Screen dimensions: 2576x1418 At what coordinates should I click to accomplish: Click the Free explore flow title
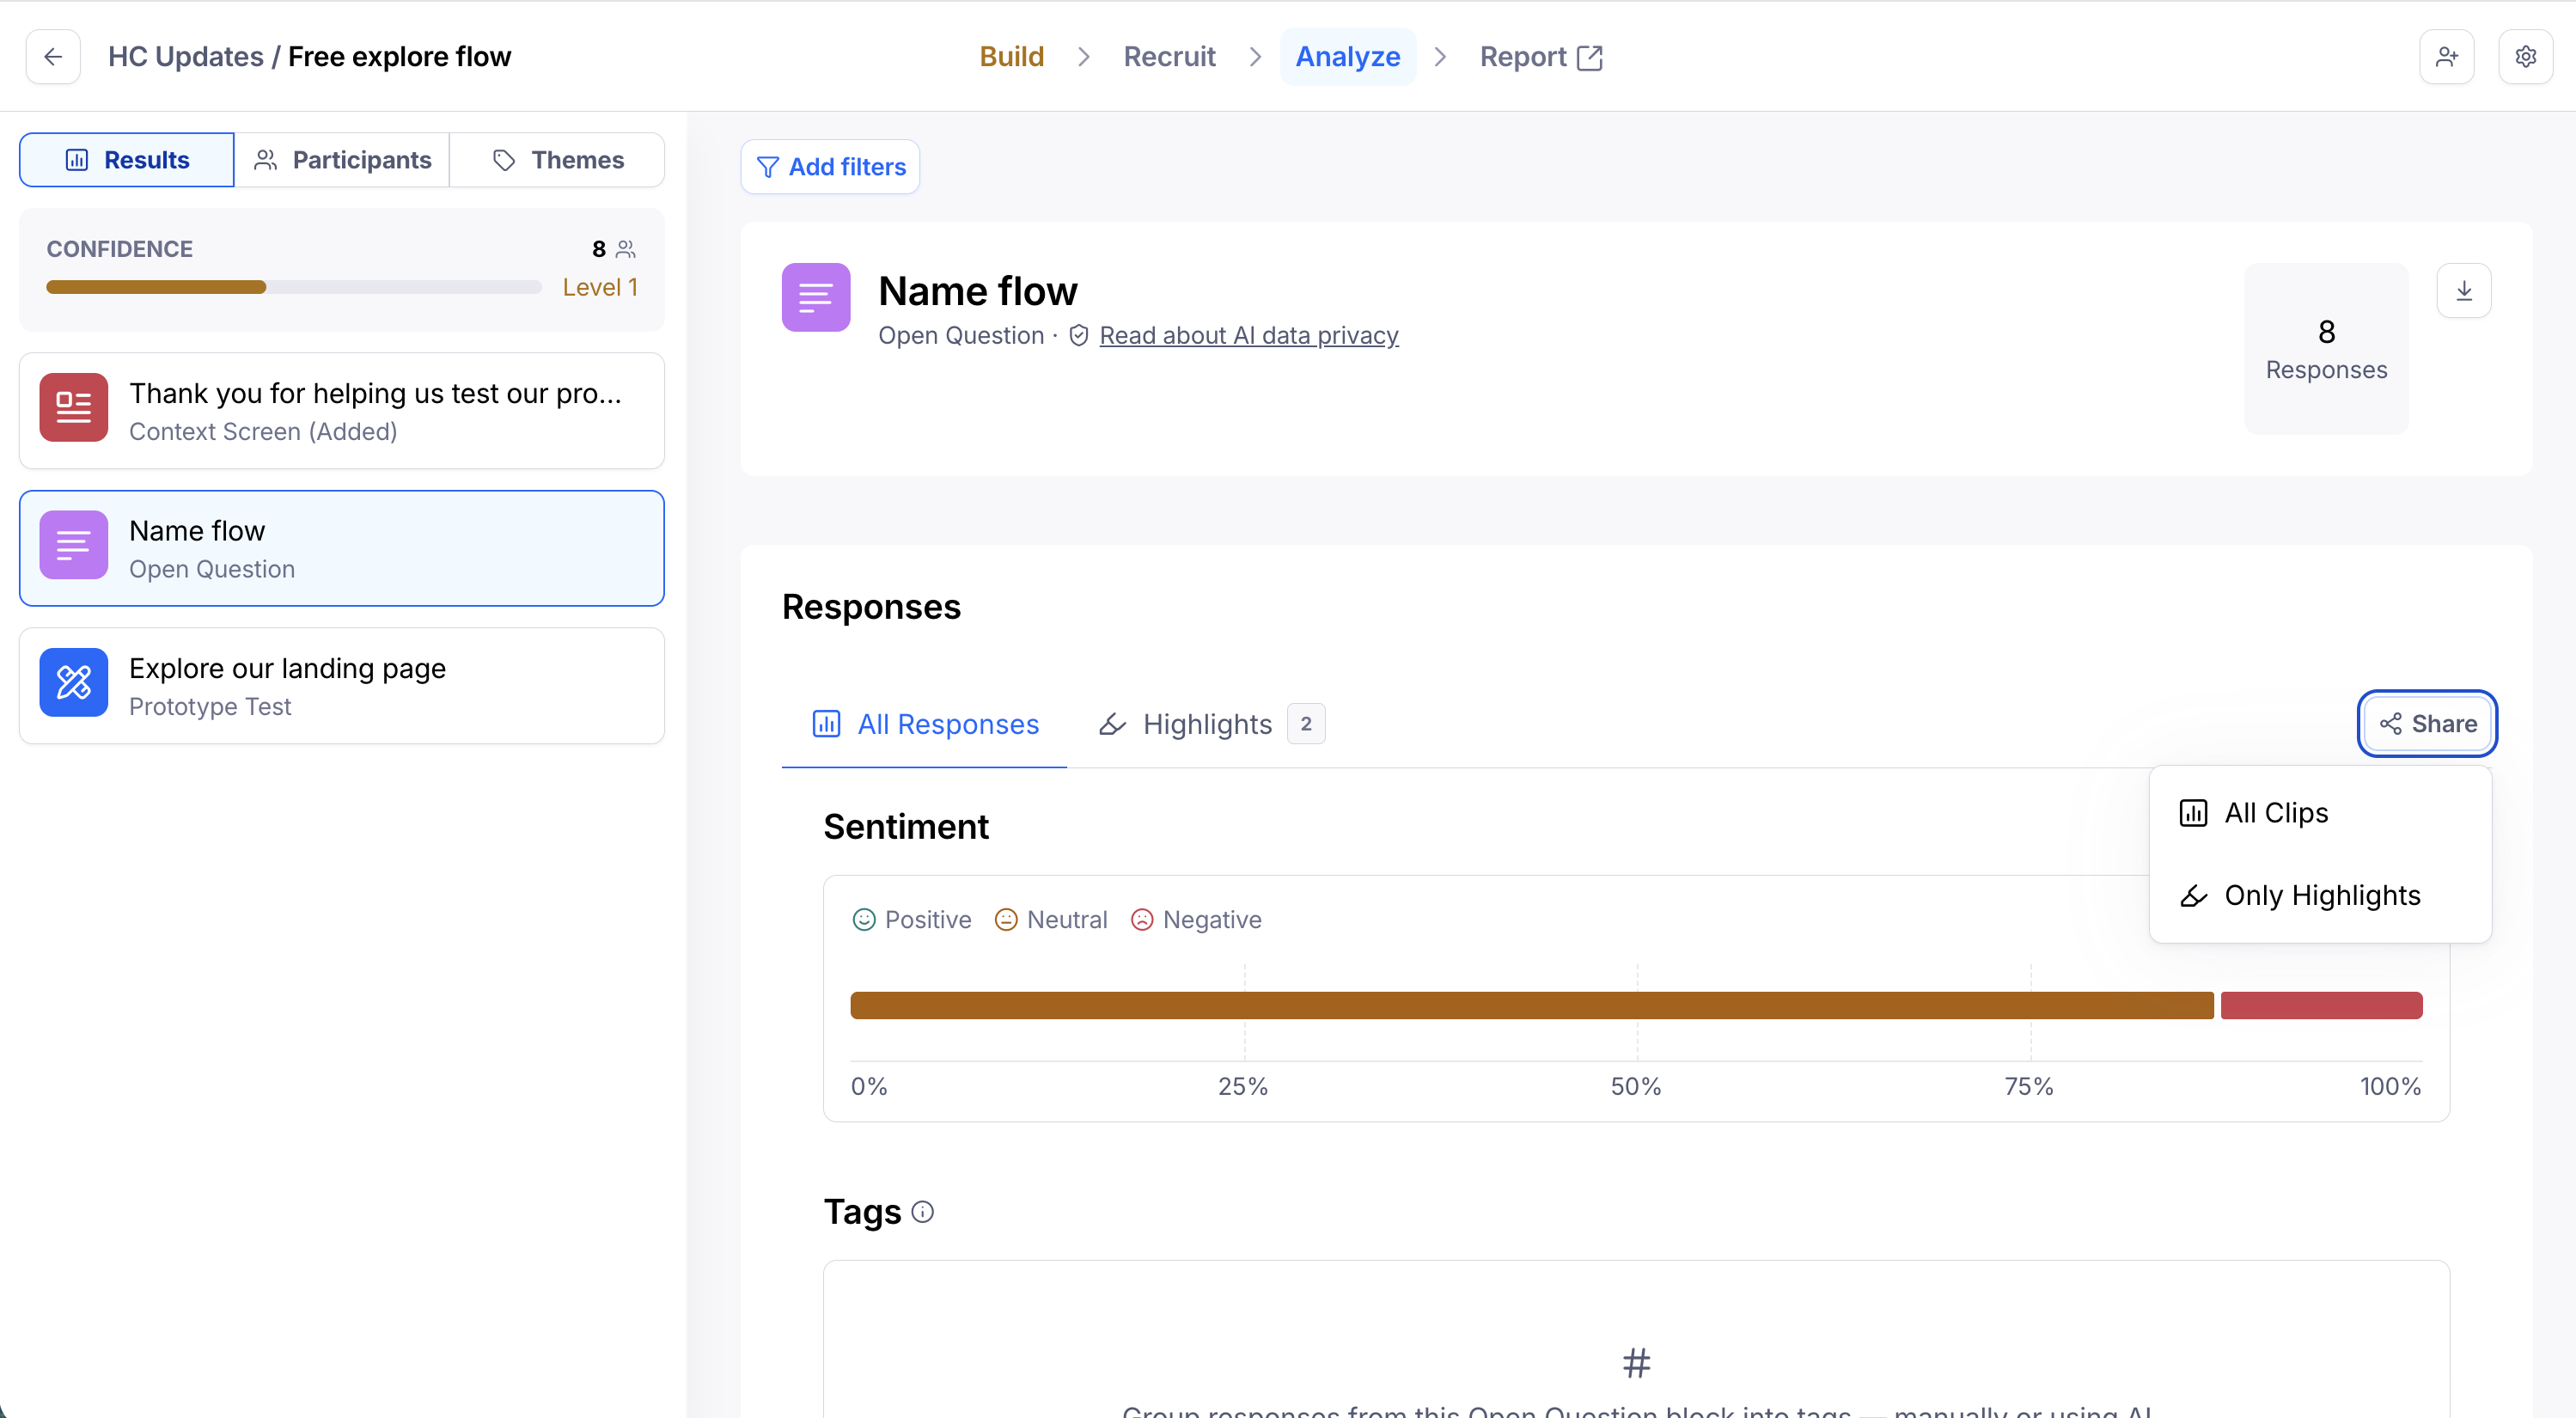[x=399, y=57]
